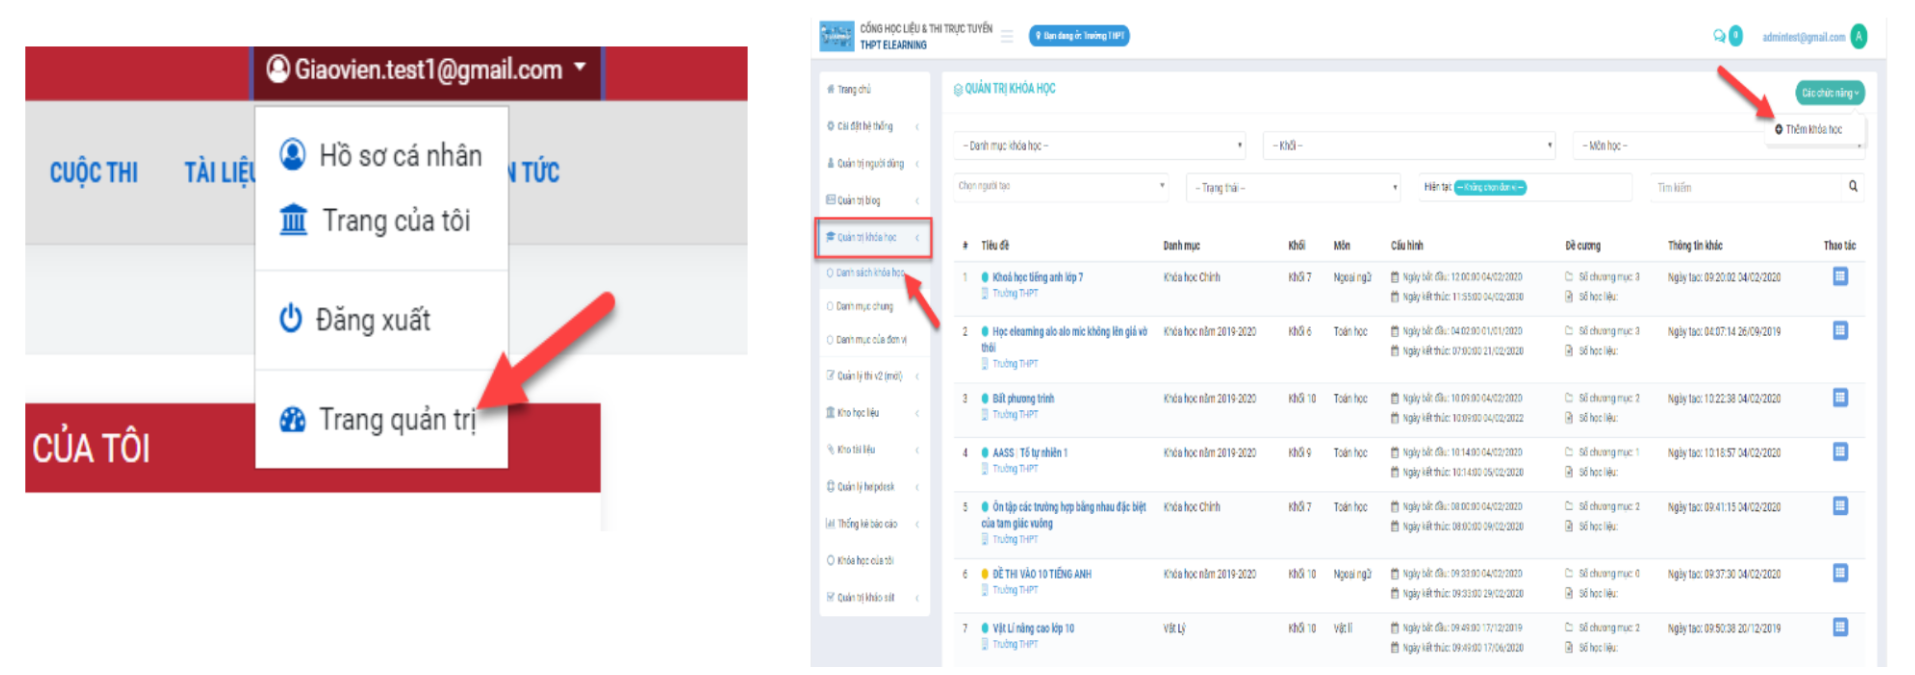Click the search magnifier icon
This screenshot has width=1915, height=675.
[x=1852, y=186]
